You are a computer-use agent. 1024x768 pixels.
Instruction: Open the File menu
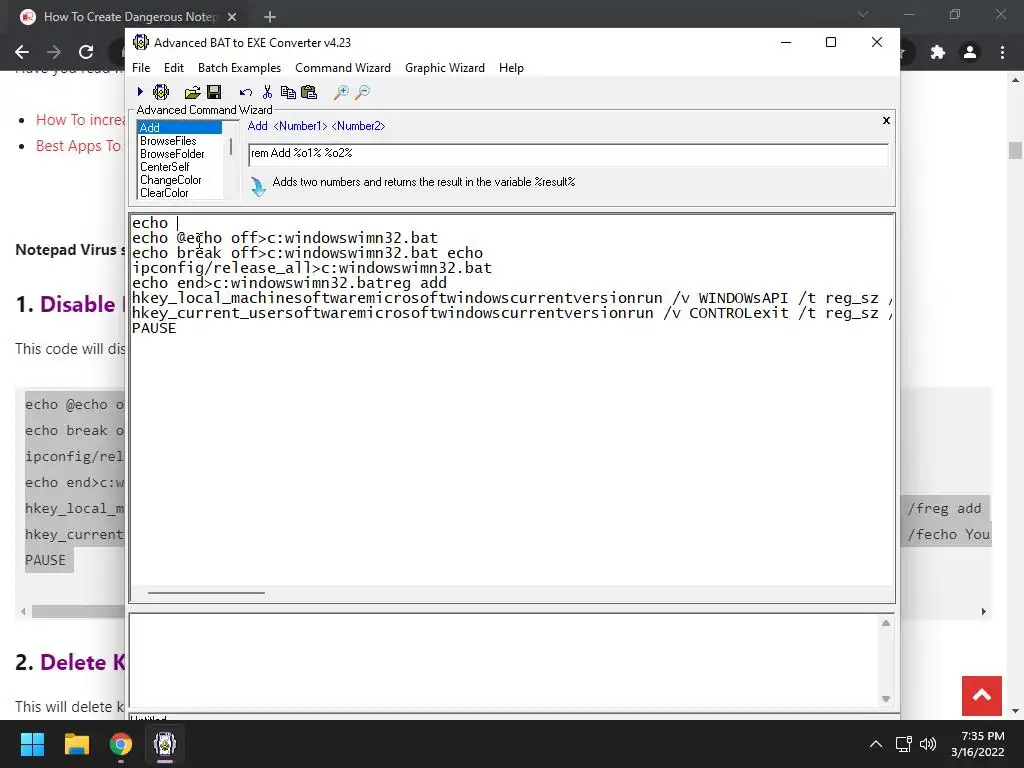click(x=141, y=68)
